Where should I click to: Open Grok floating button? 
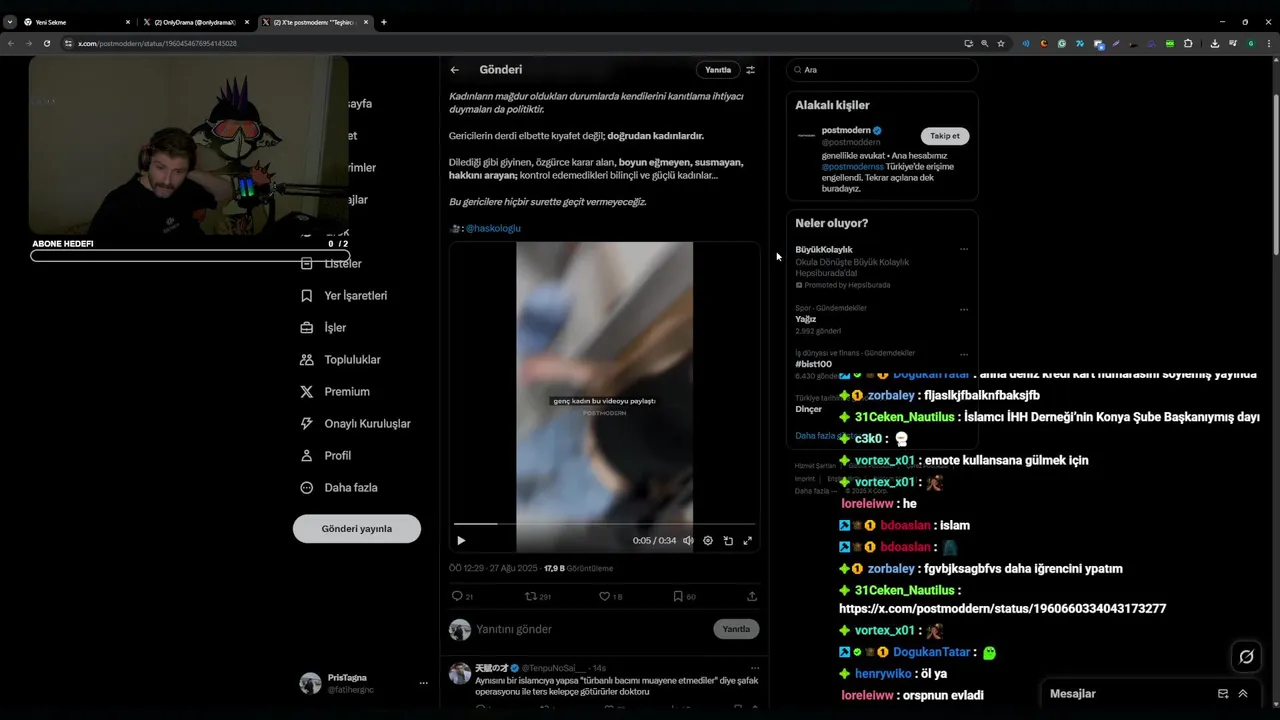[x=1246, y=657]
